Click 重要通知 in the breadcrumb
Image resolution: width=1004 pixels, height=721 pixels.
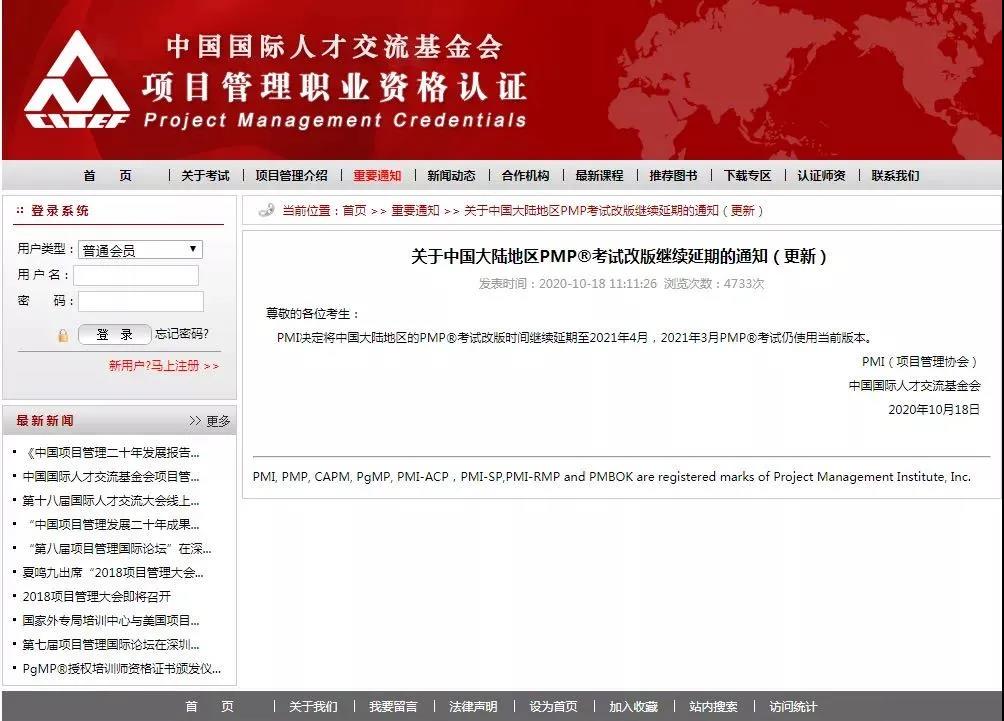click(x=416, y=211)
